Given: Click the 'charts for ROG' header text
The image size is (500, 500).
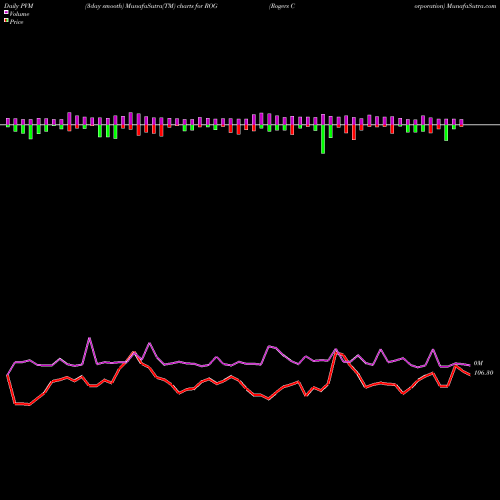Looking at the screenshot, I should (197, 6).
